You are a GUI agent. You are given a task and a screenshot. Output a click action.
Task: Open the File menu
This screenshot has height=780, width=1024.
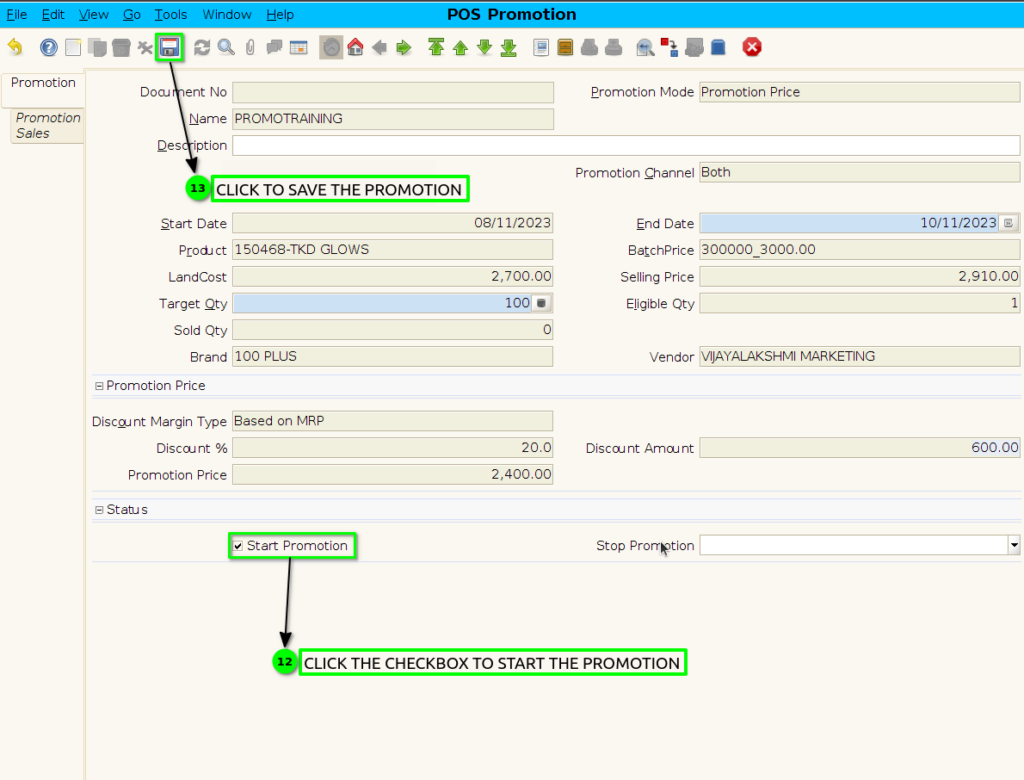[x=17, y=14]
